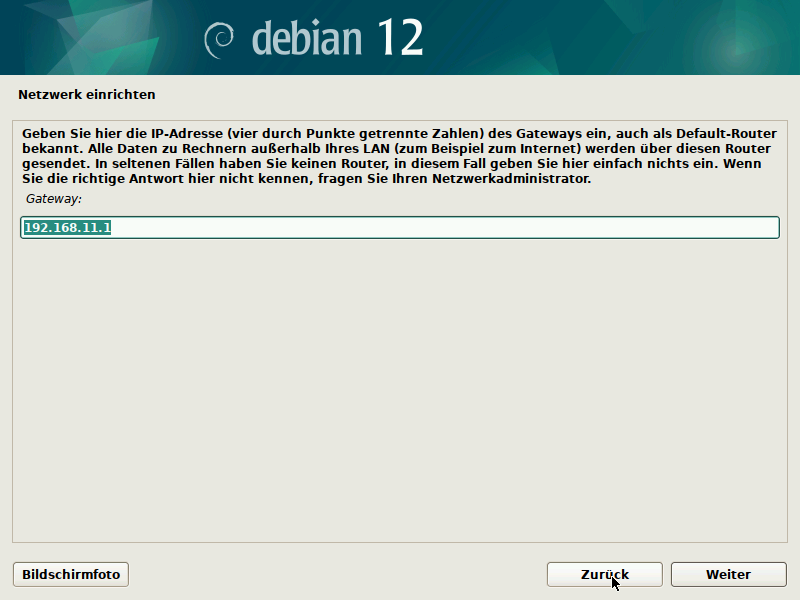Take a screenshot via Bildschirmfoto button
Screen dimensions: 800x600
click(x=71, y=575)
